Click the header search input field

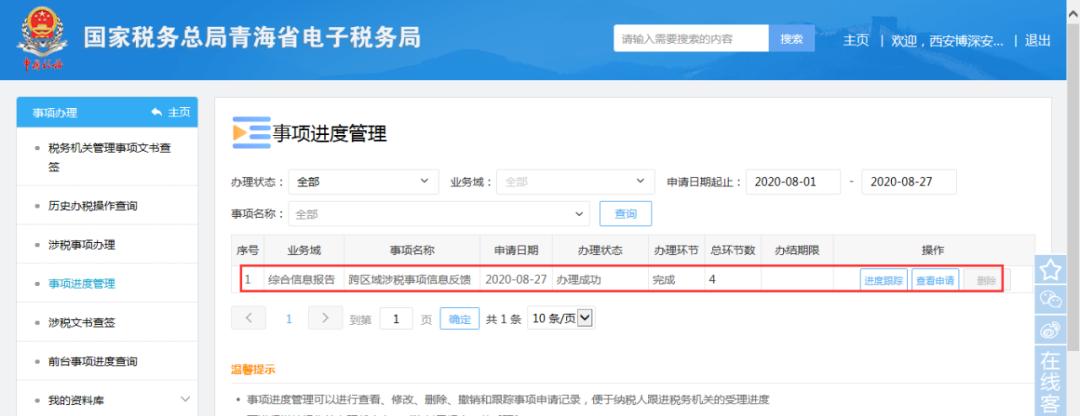(x=691, y=39)
